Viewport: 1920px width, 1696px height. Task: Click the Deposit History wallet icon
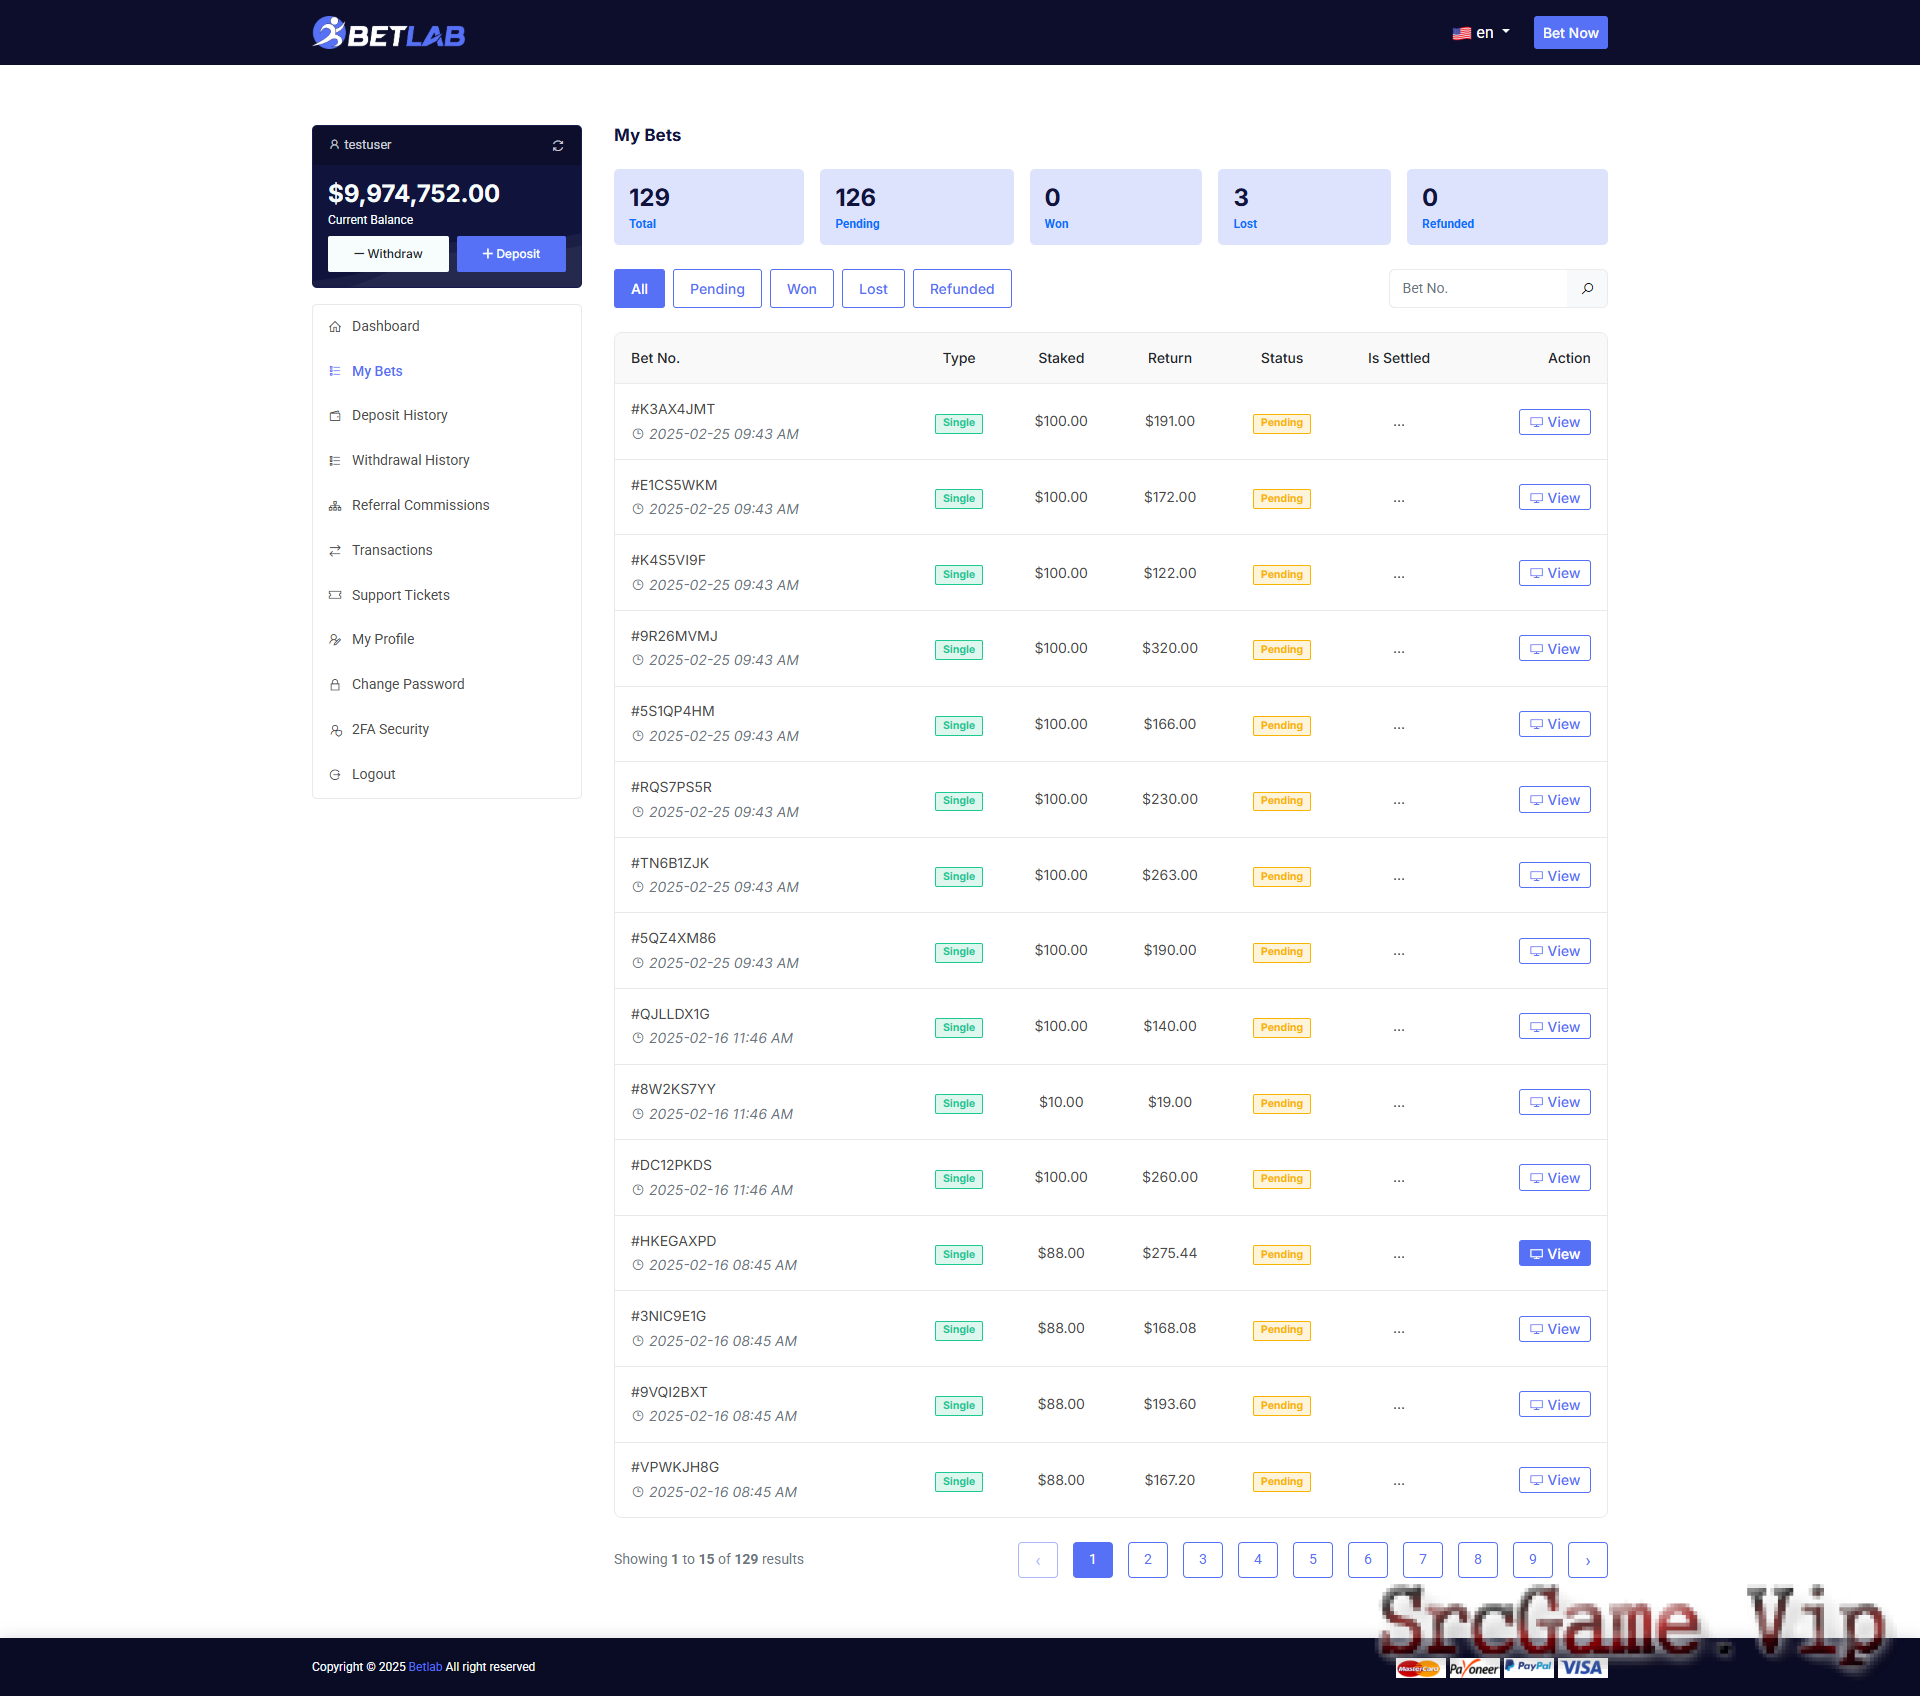335,416
